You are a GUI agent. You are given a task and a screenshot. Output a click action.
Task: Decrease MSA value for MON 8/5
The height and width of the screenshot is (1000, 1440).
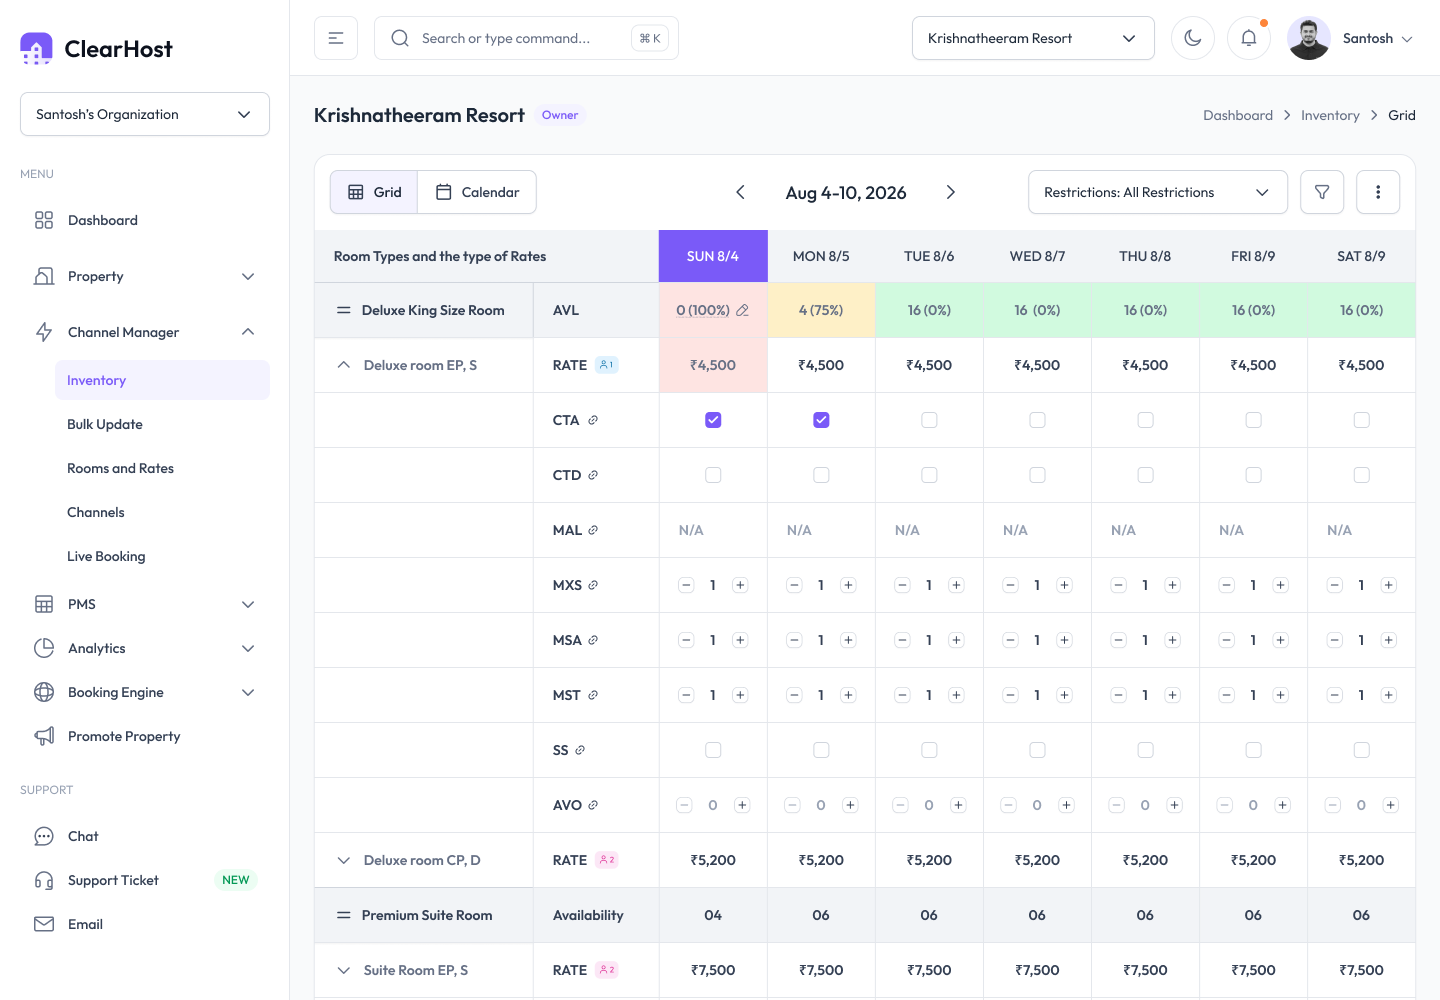(794, 640)
